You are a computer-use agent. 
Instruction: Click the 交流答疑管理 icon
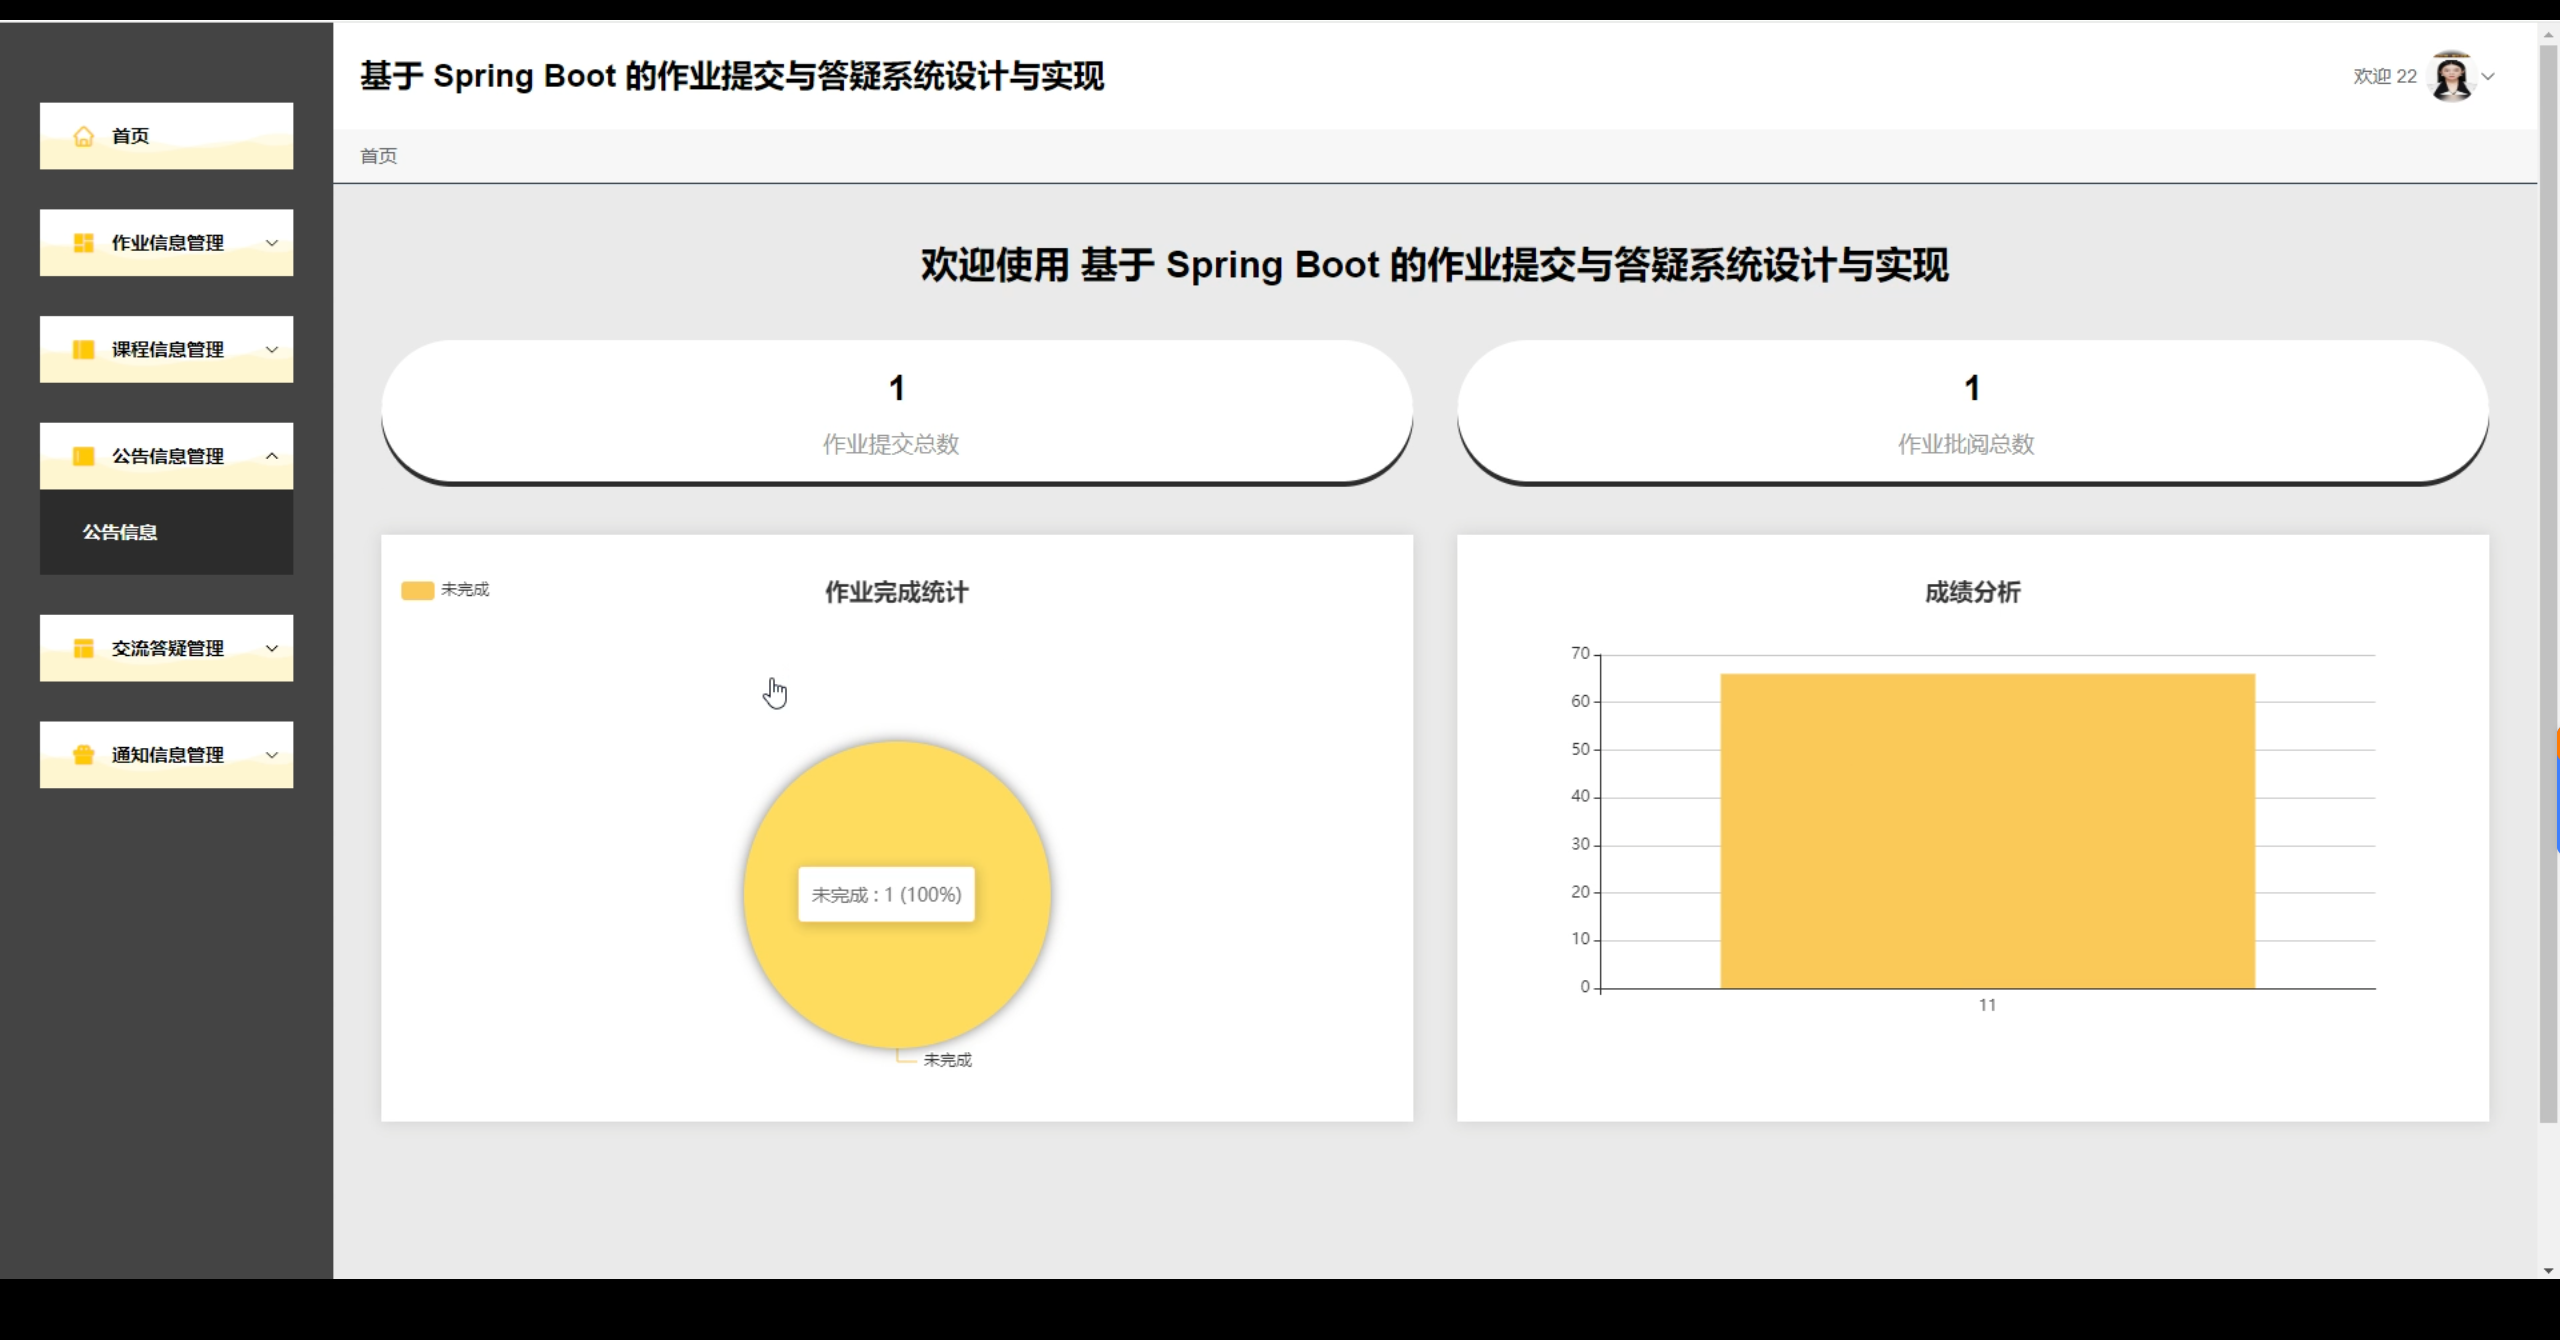click(x=84, y=648)
